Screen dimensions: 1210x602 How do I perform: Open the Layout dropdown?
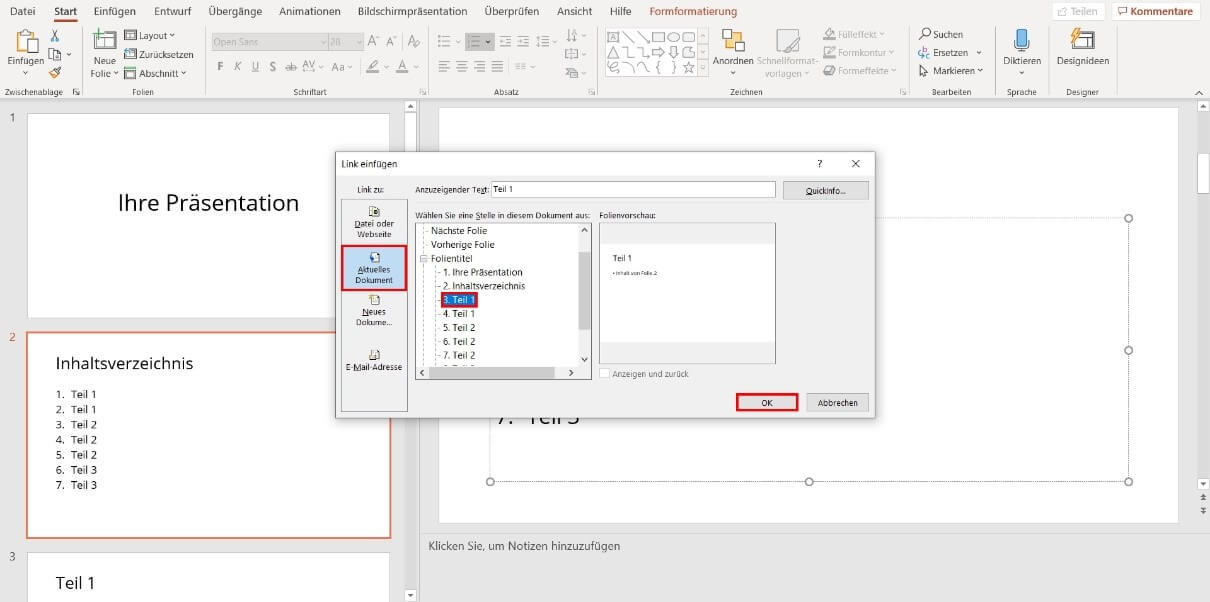tap(150, 36)
